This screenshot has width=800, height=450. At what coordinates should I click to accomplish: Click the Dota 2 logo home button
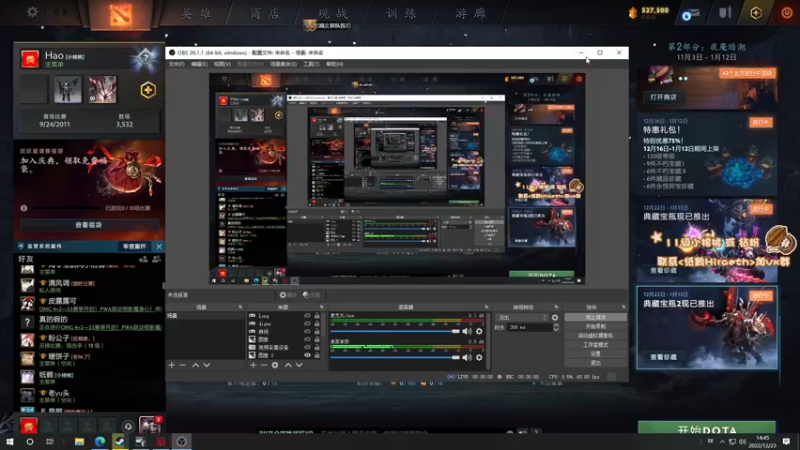click(120, 14)
